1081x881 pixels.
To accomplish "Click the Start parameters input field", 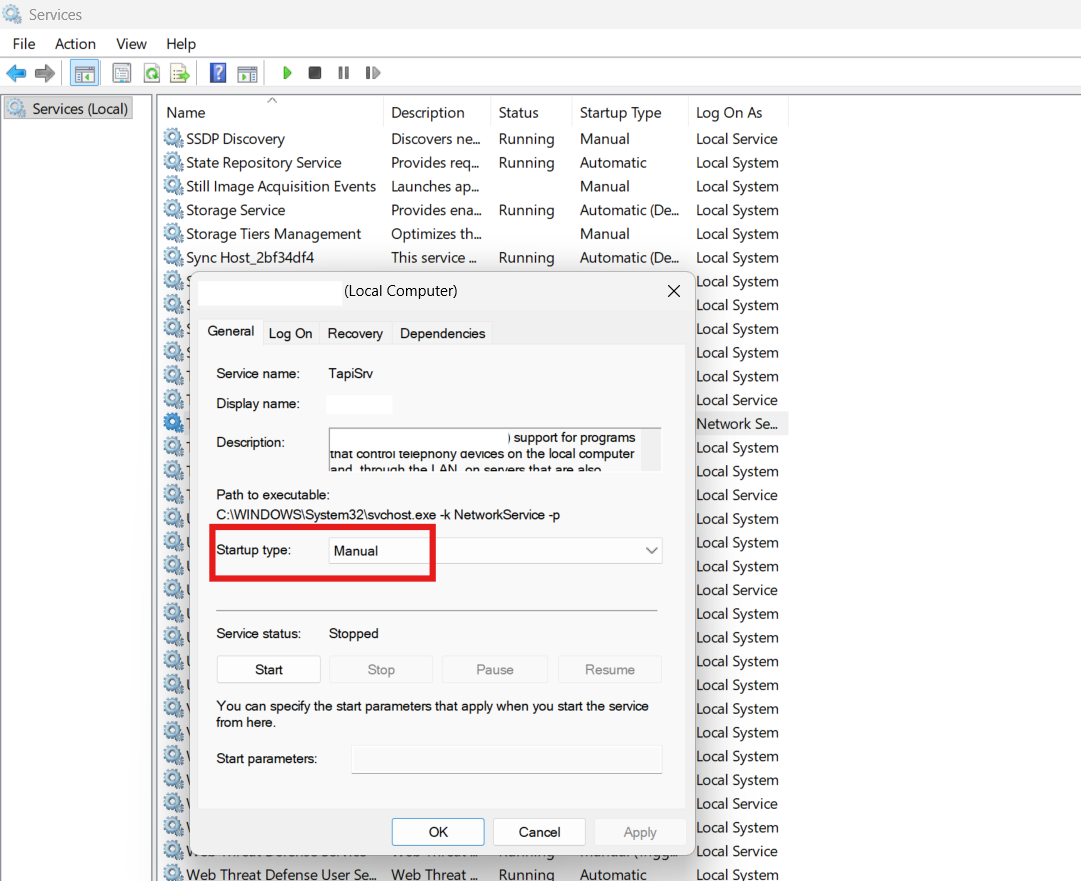I will (x=506, y=759).
